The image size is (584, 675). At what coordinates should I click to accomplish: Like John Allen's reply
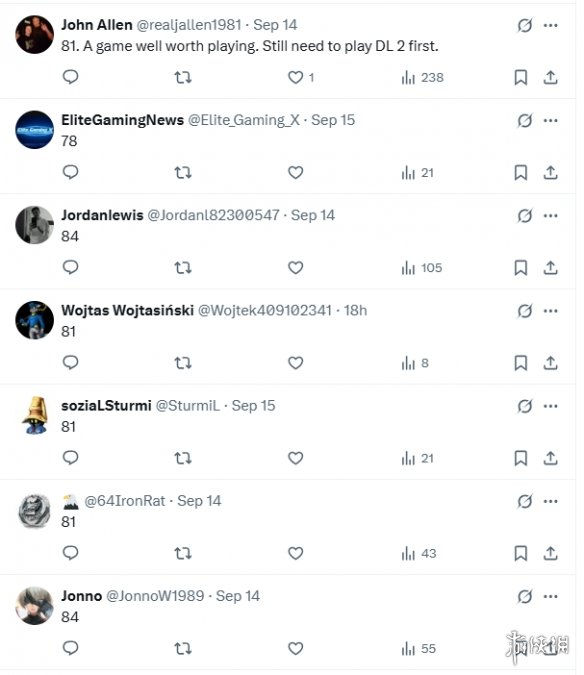296,77
